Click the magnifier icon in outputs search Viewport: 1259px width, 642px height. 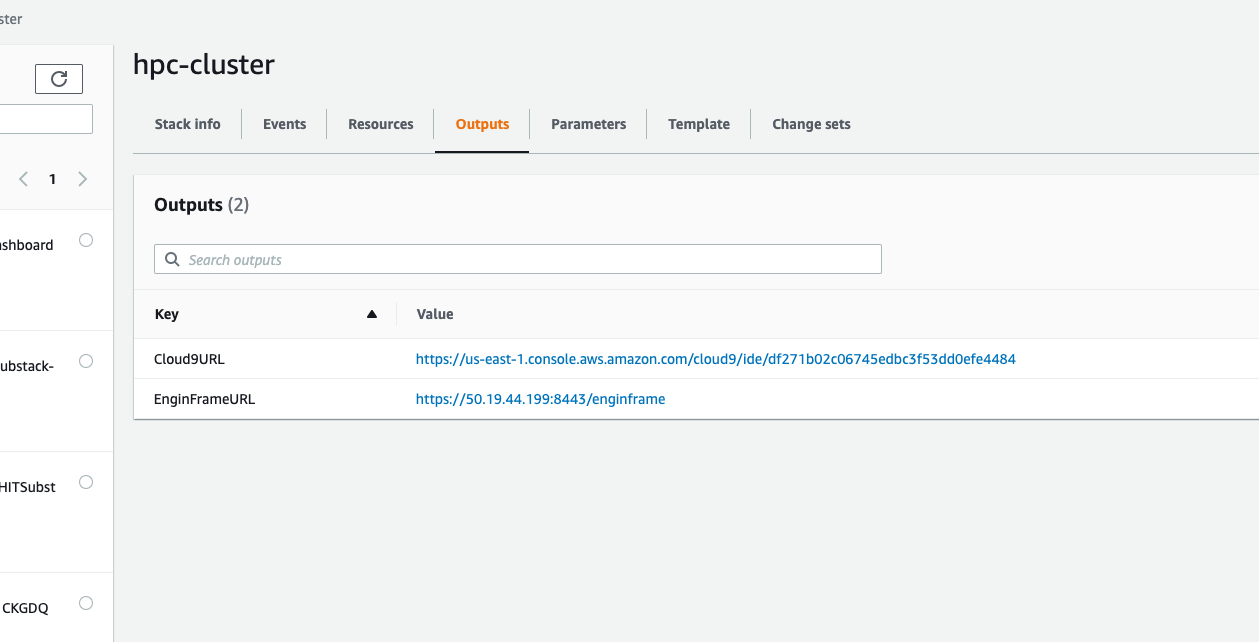point(172,259)
